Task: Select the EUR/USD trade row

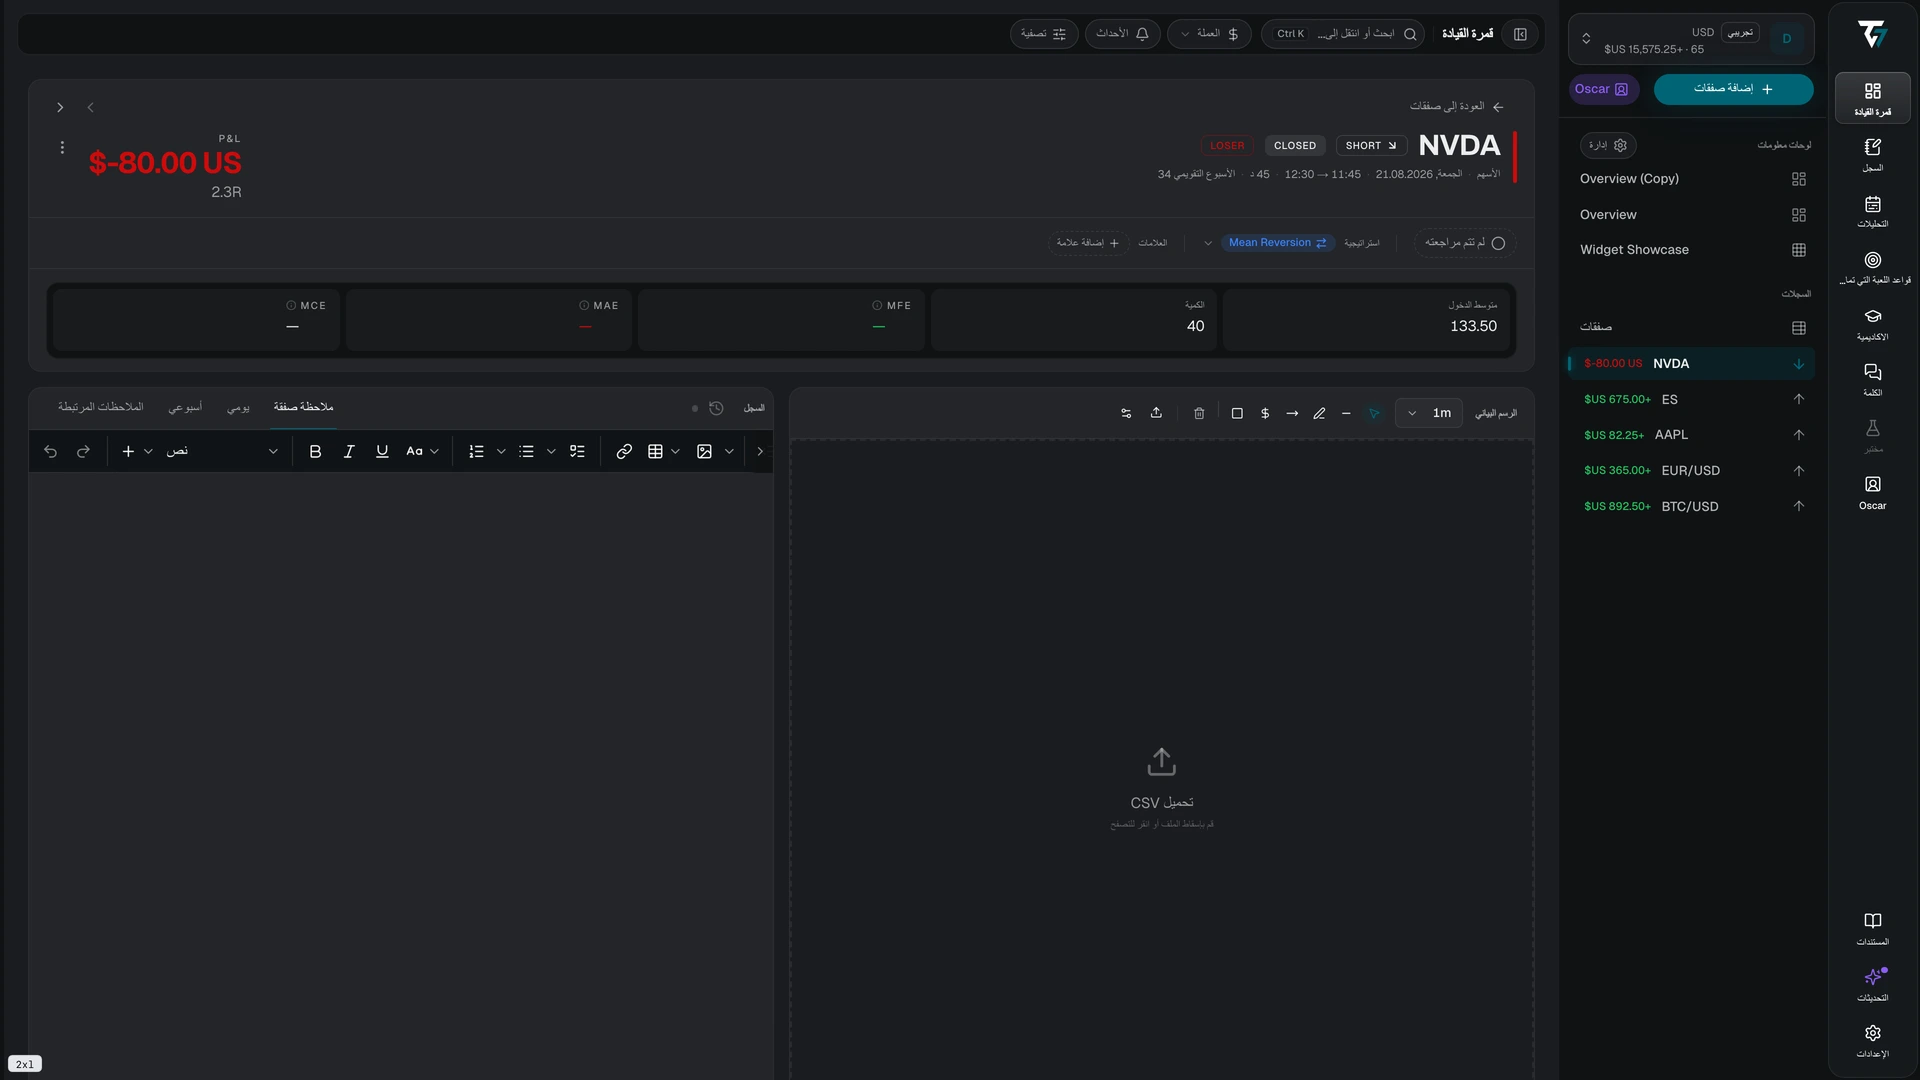Action: [1692, 471]
